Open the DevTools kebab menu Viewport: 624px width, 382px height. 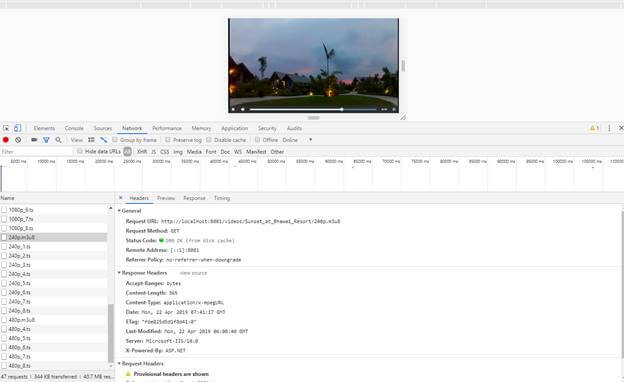click(x=609, y=128)
